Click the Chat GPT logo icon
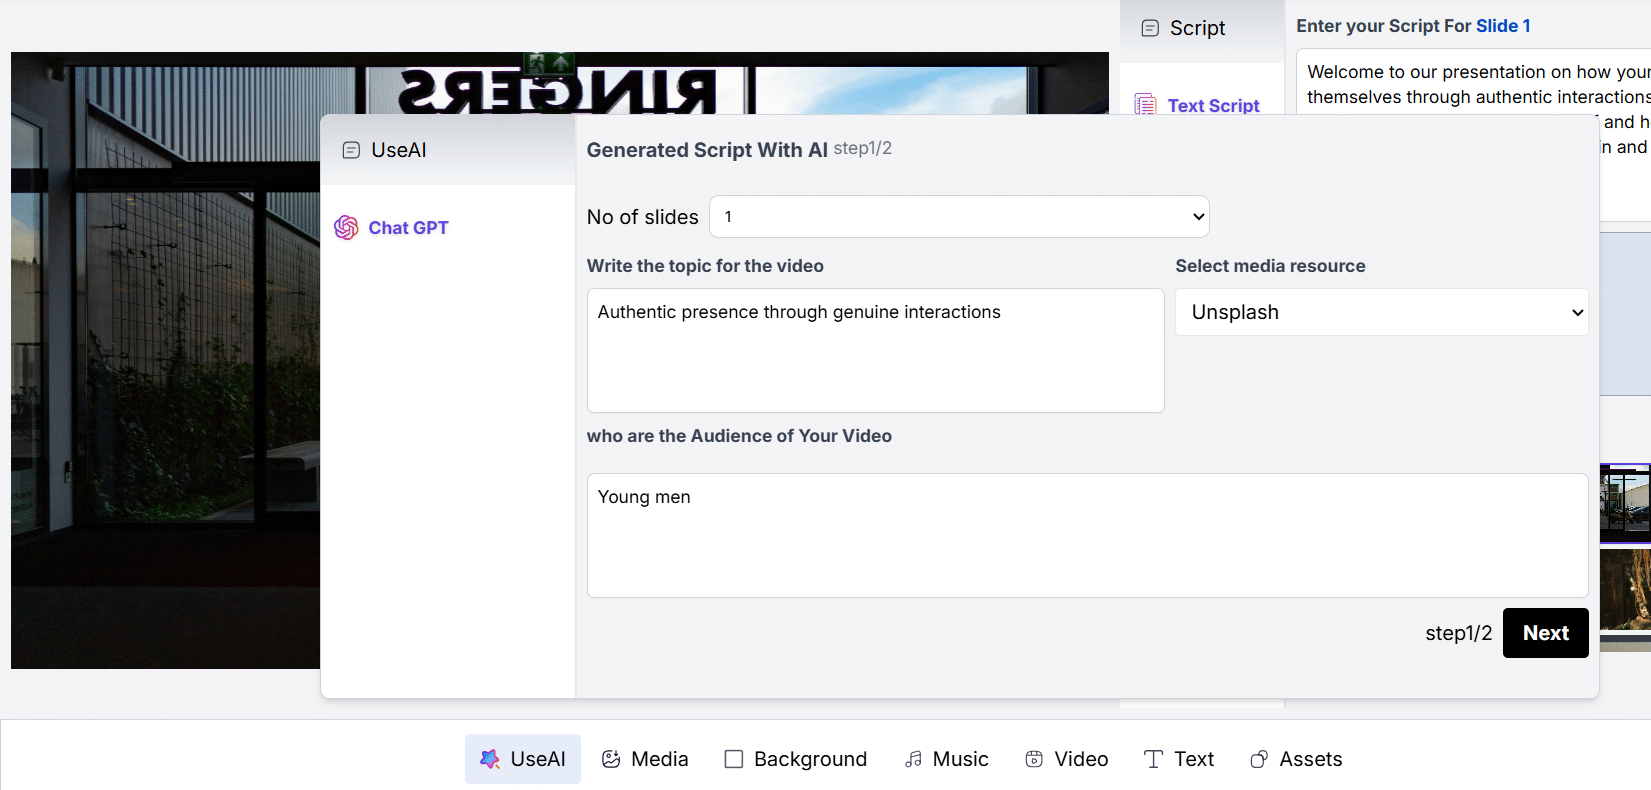The width and height of the screenshot is (1651, 790). pos(346,228)
